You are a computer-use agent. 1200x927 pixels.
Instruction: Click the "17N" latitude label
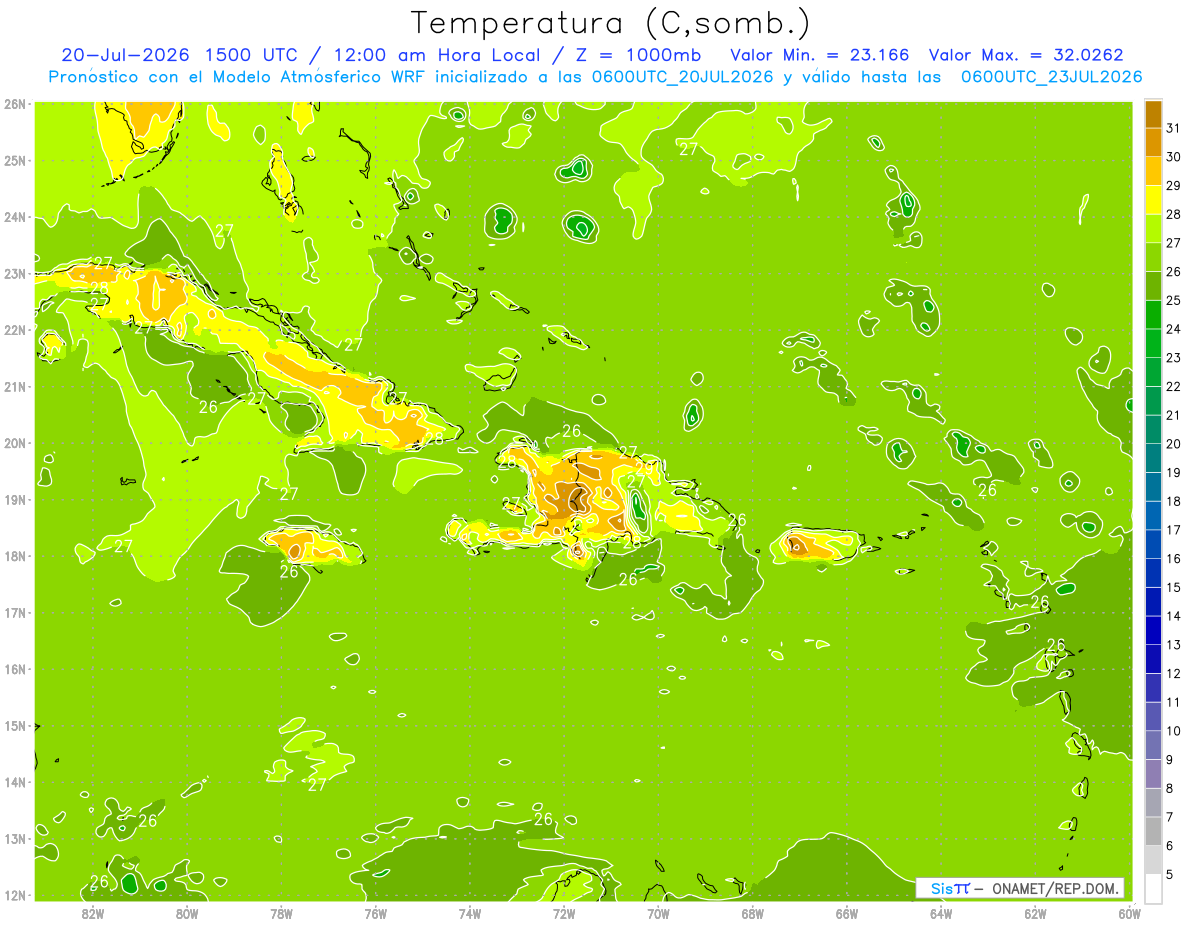(x=15, y=613)
